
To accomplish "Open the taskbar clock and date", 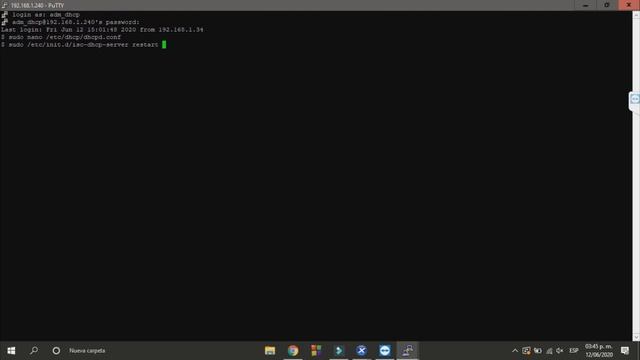I will 599,351.
